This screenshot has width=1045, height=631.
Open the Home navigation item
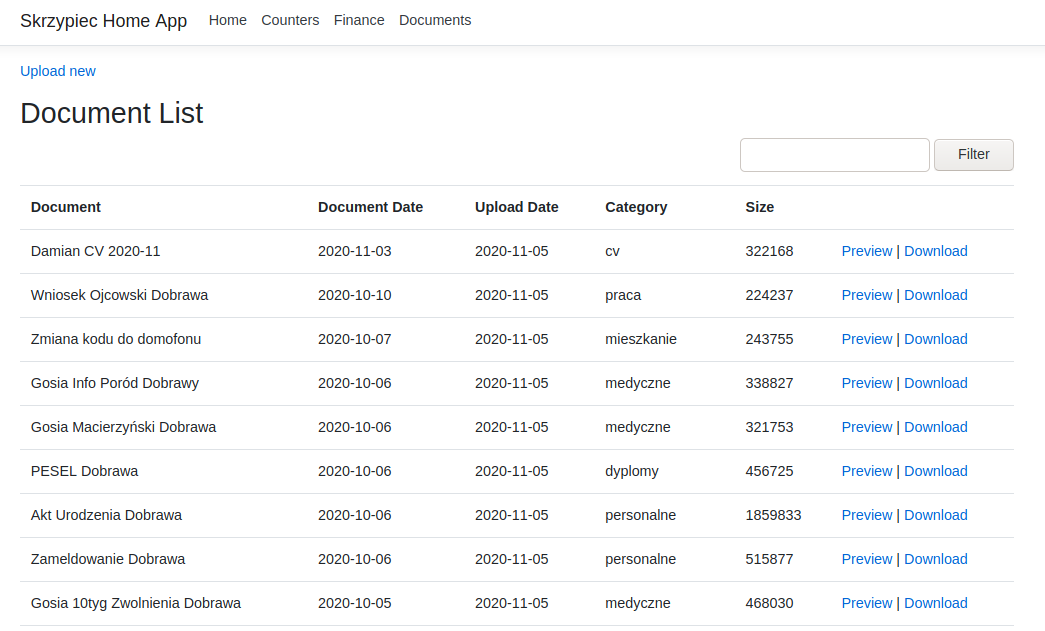click(227, 21)
